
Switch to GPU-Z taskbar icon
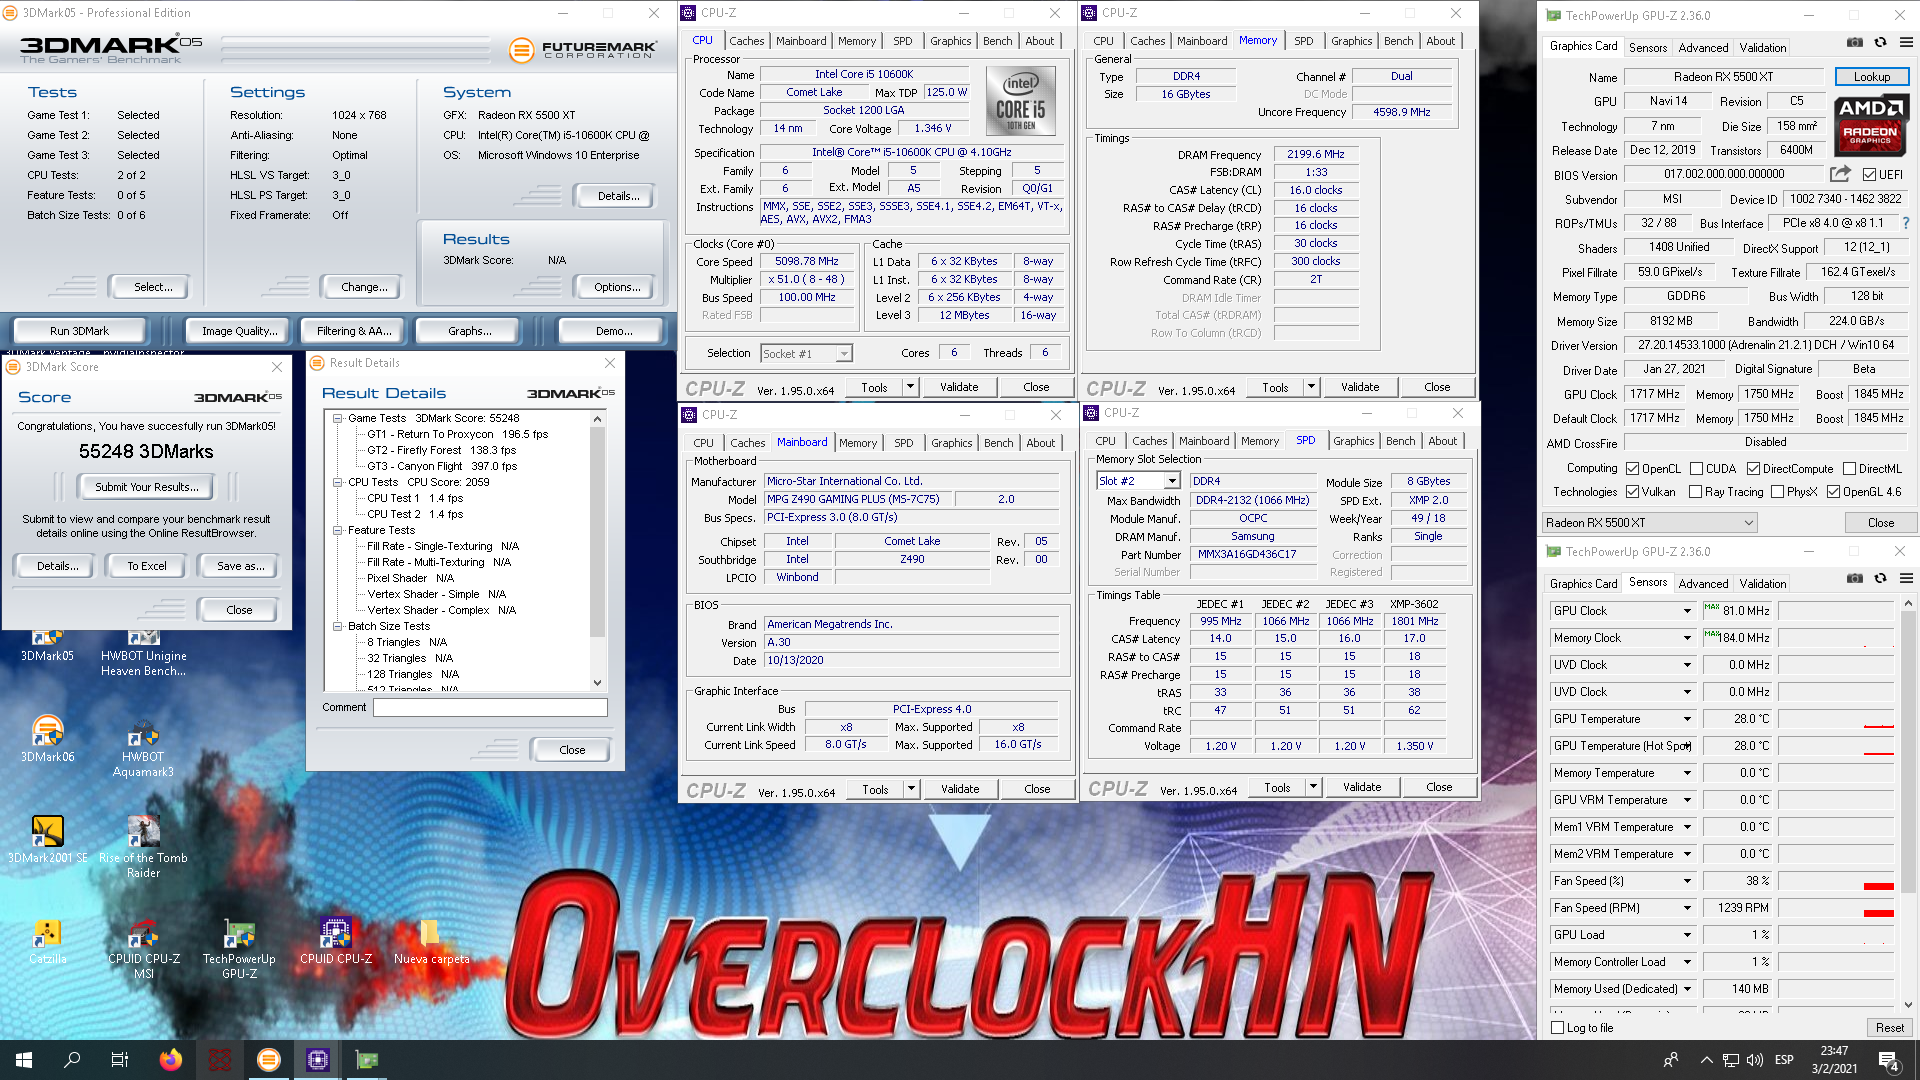pos(367,1060)
